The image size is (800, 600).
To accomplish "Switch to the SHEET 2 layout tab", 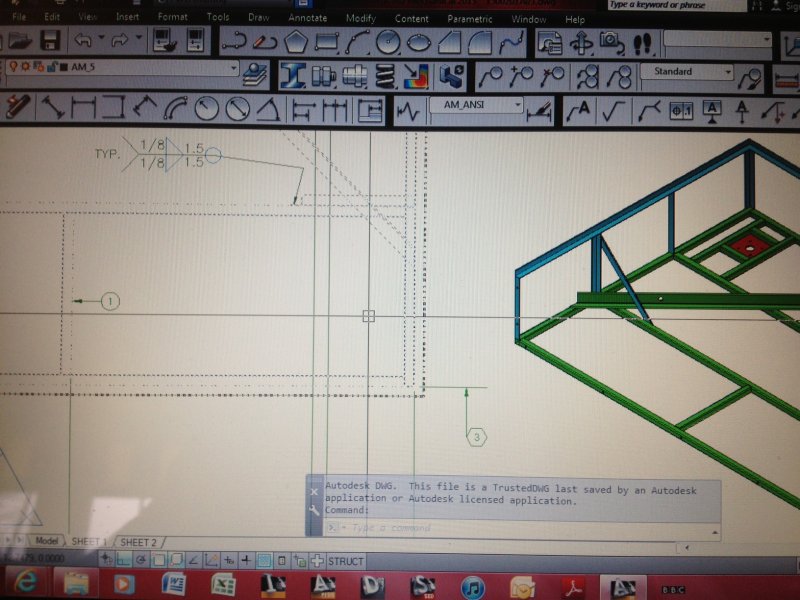I will tap(138, 542).
